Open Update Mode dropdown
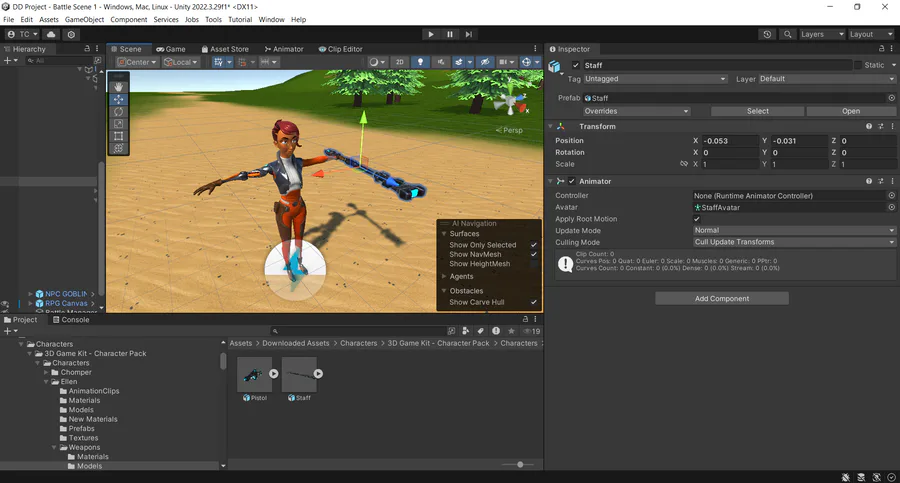Screen dimensions: 900x483 tap(794, 230)
